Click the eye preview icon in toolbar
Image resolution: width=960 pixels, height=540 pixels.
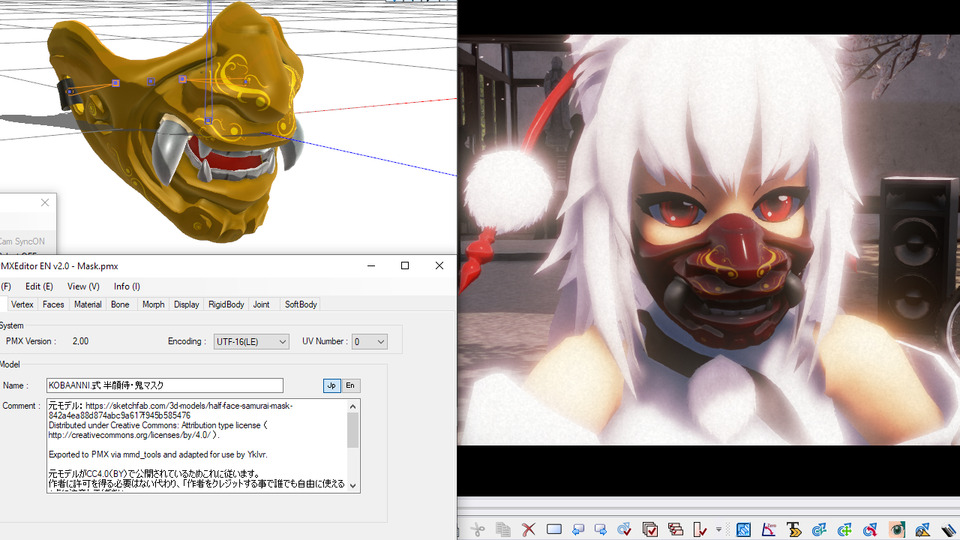point(897,529)
